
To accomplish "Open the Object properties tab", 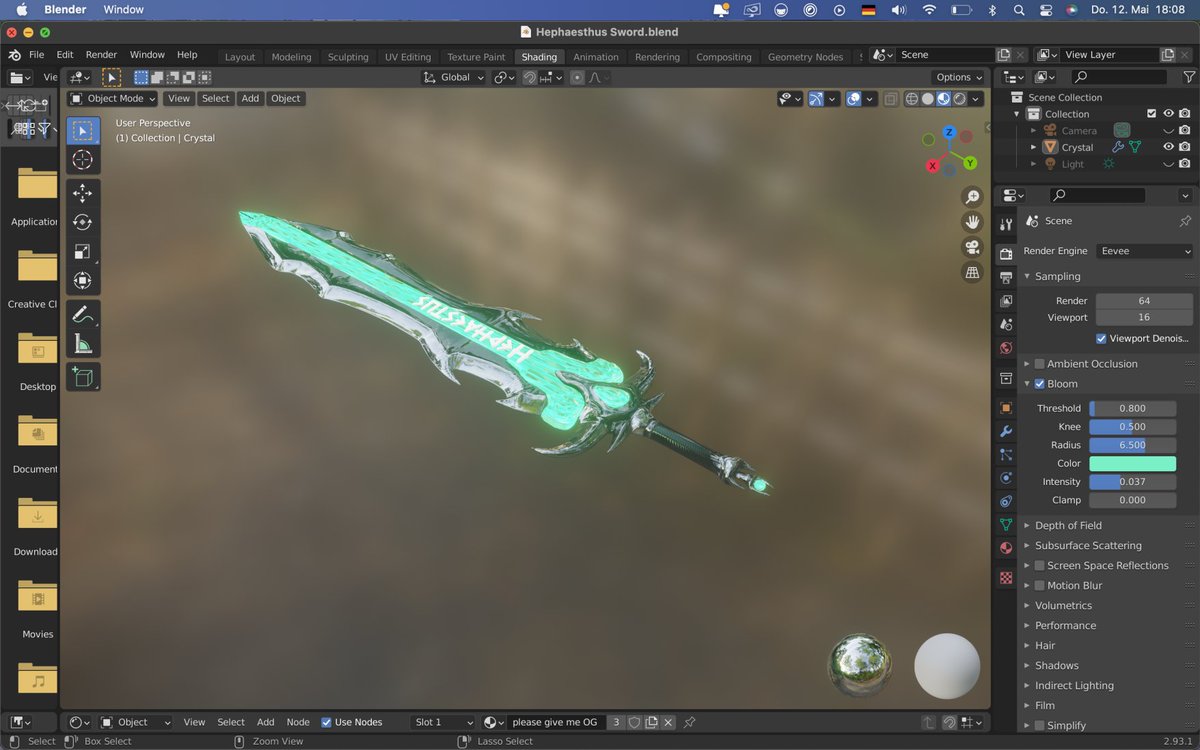I will point(1006,408).
